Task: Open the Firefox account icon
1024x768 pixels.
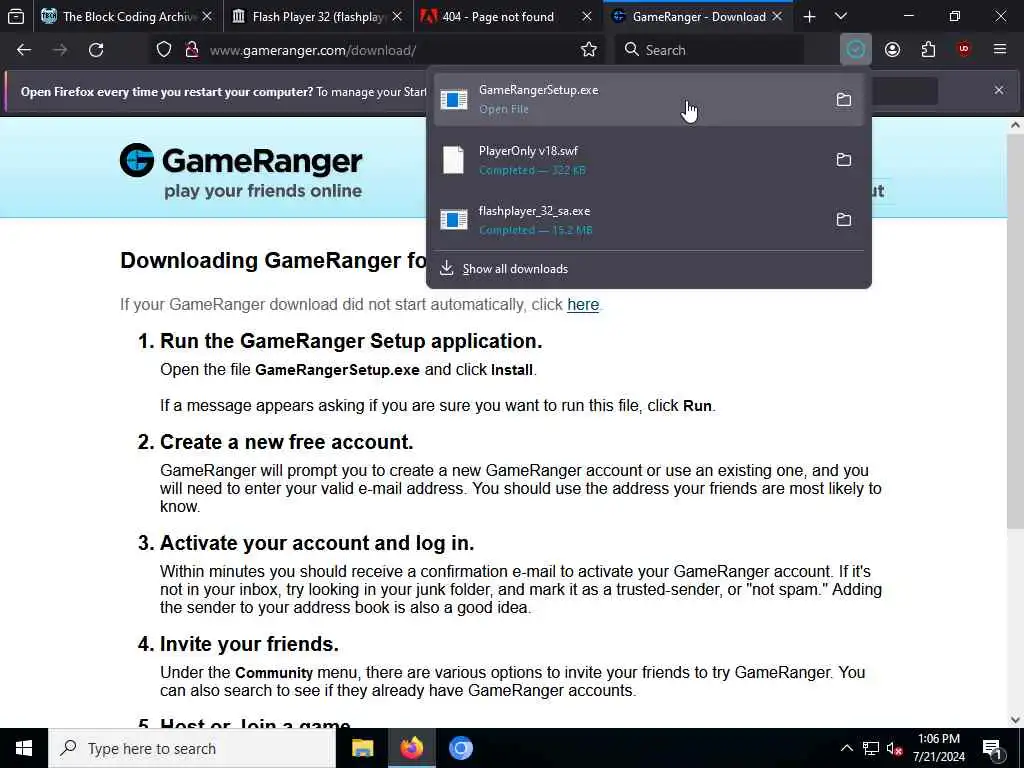Action: click(892, 50)
